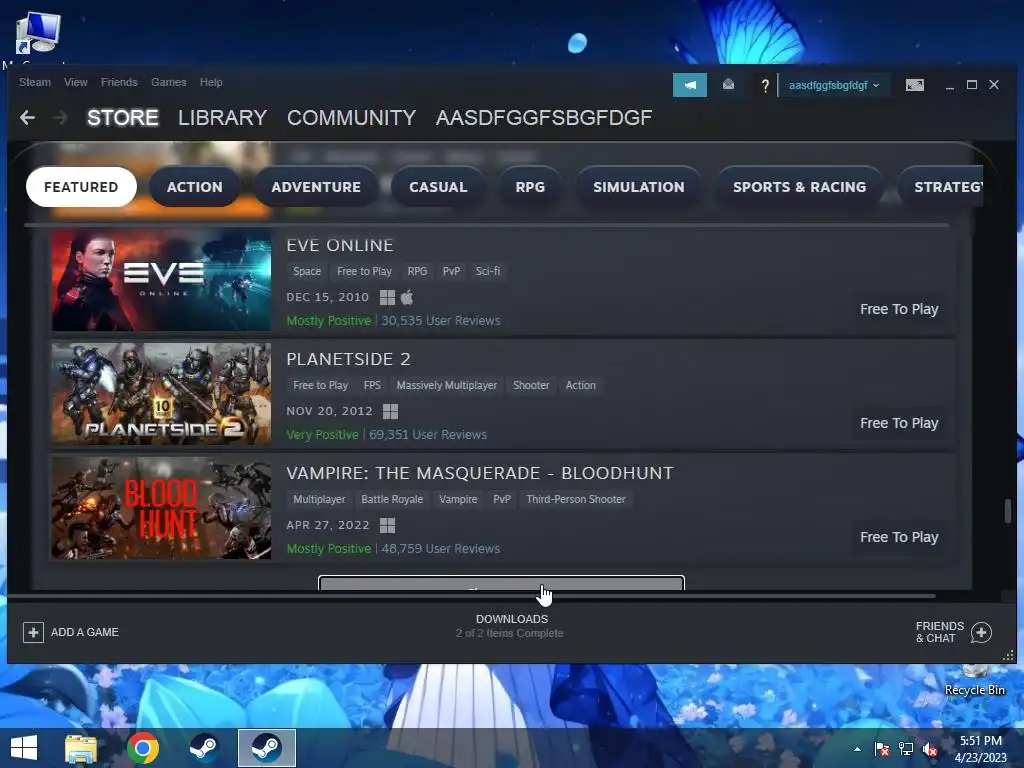Image resolution: width=1024 pixels, height=768 pixels.
Task: Click Windows icon on Bloodhunt row
Action: (x=387, y=525)
